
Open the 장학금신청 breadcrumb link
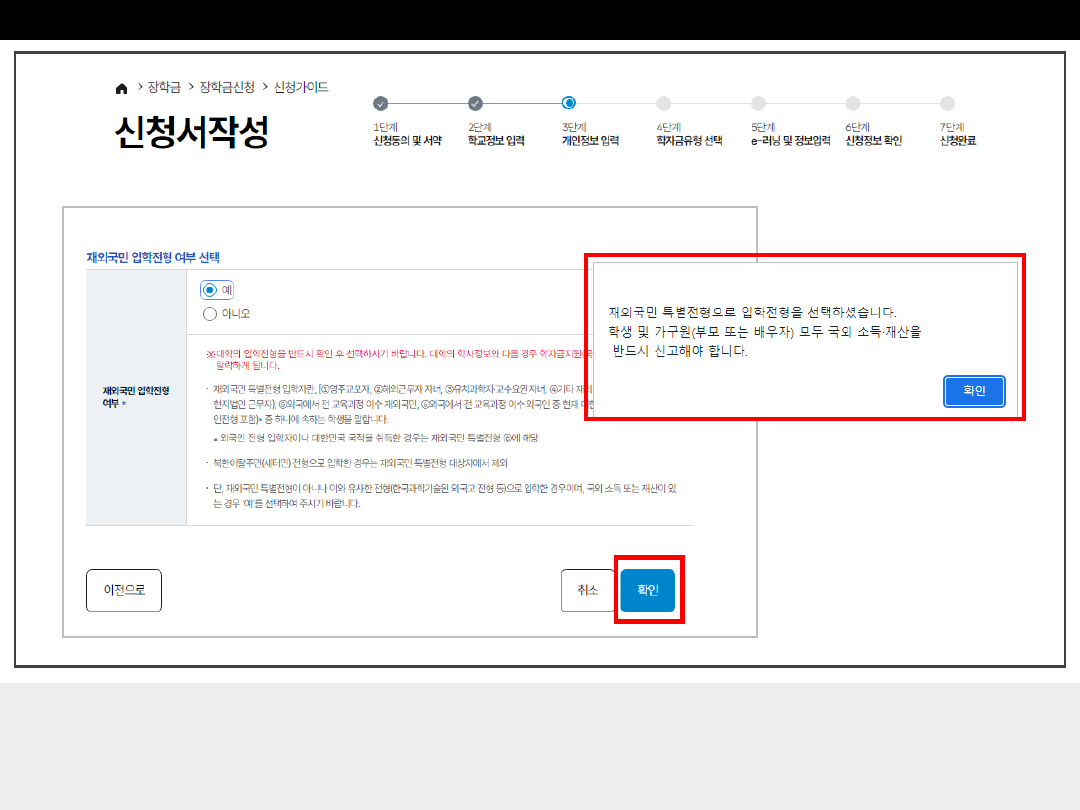point(227,88)
